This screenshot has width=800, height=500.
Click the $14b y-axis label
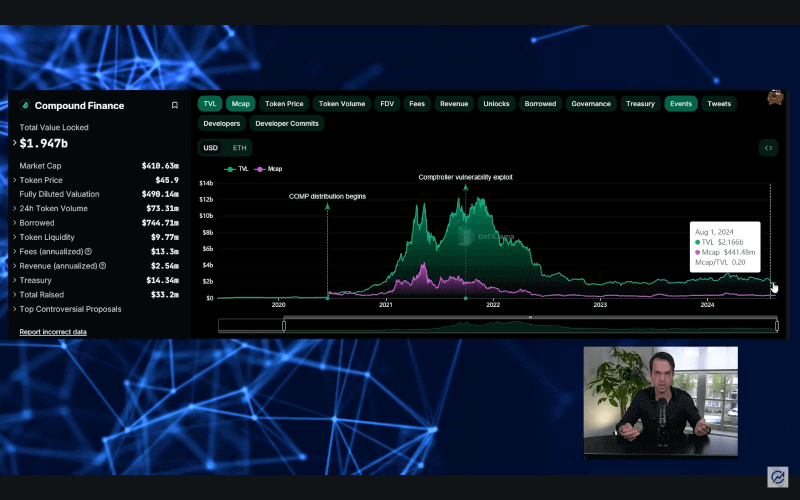click(206, 183)
